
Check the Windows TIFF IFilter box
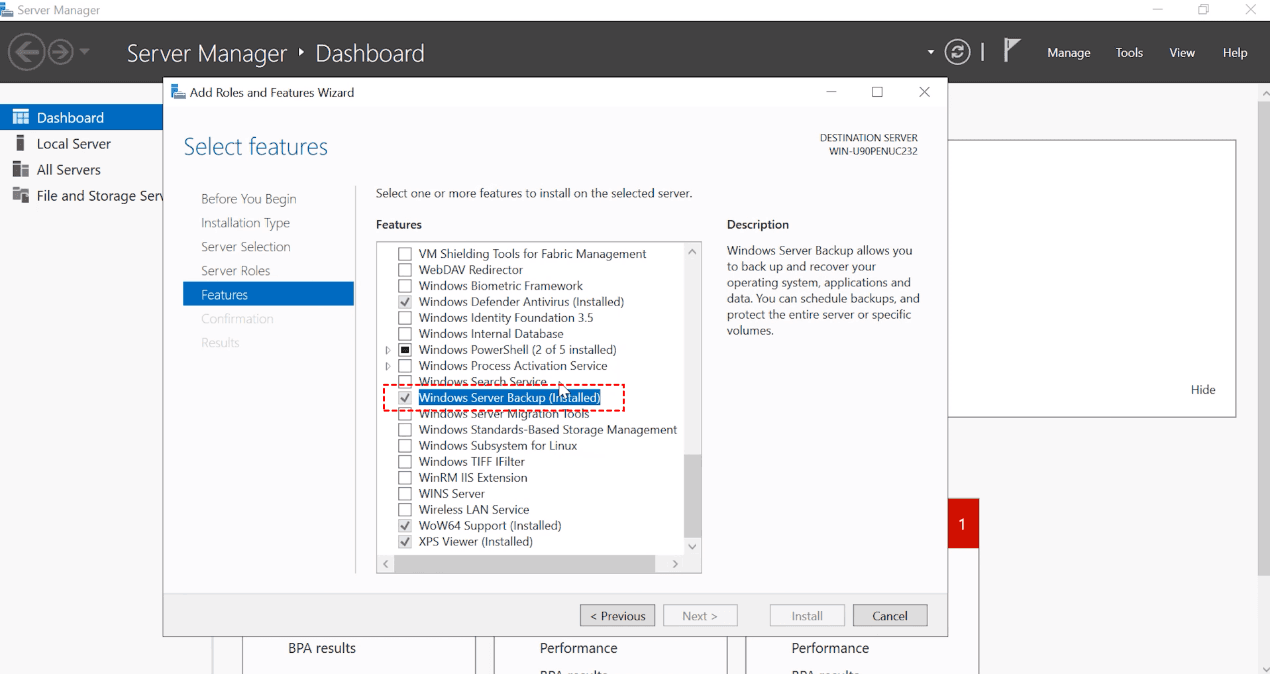click(405, 462)
